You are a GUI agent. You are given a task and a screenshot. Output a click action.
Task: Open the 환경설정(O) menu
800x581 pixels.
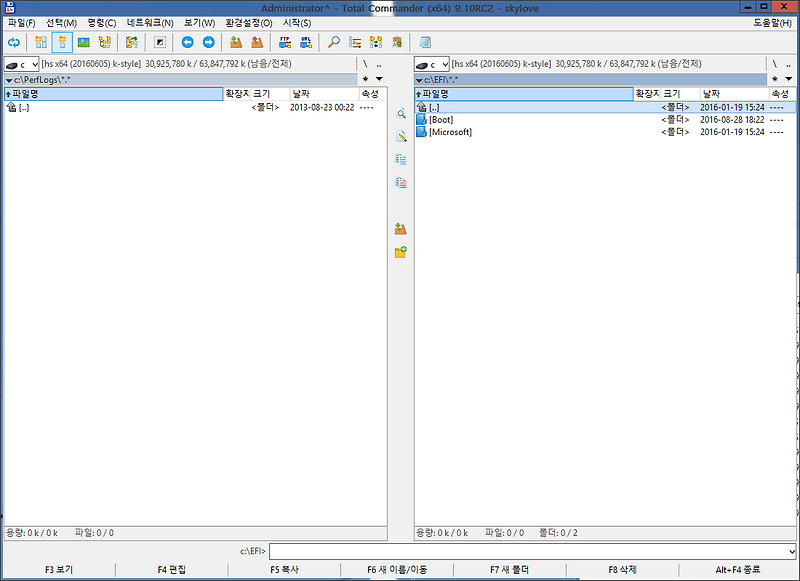point(249,23)
